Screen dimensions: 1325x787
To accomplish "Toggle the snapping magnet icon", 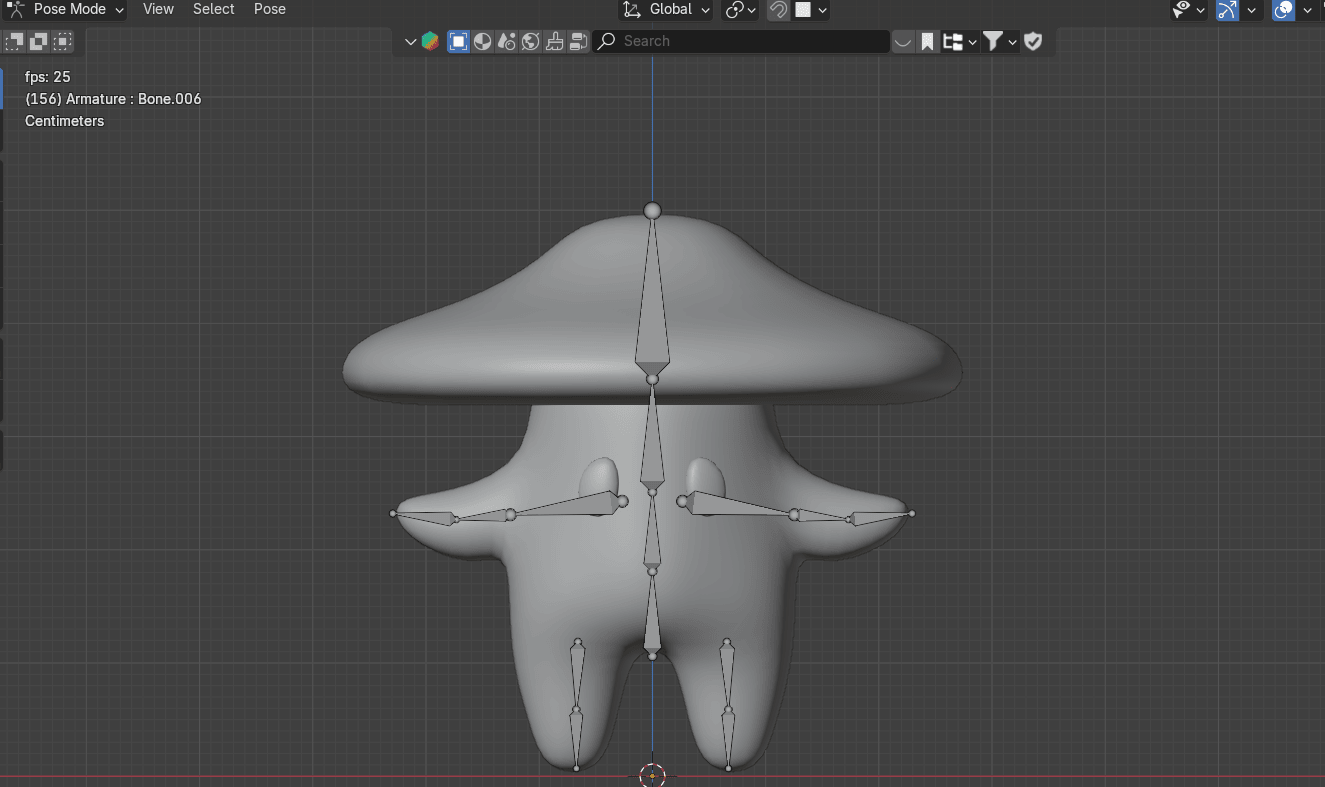I will pos(778,10).
